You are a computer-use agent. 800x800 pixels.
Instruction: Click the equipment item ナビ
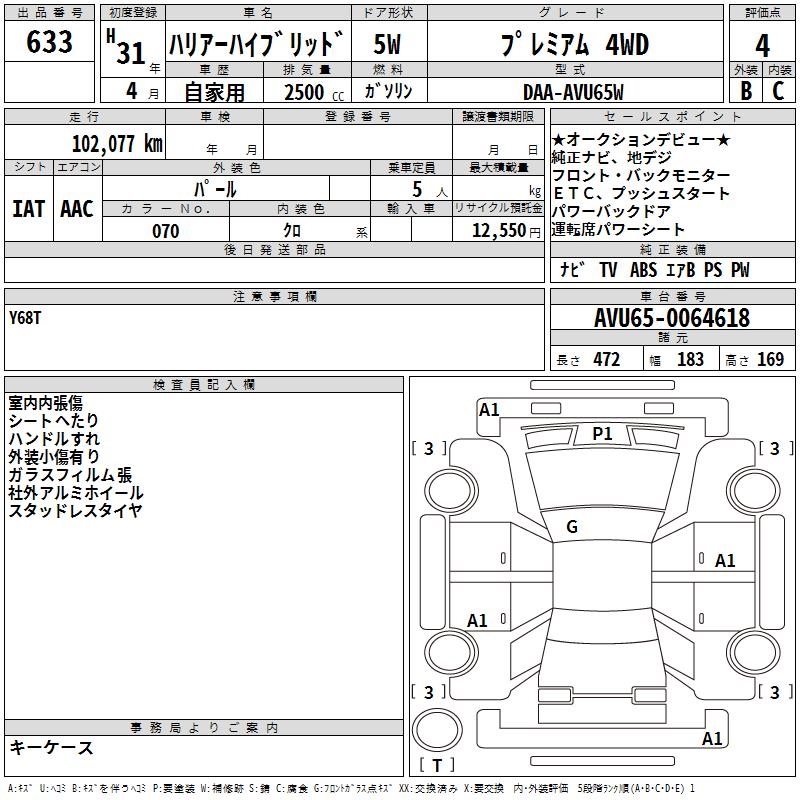572,269
